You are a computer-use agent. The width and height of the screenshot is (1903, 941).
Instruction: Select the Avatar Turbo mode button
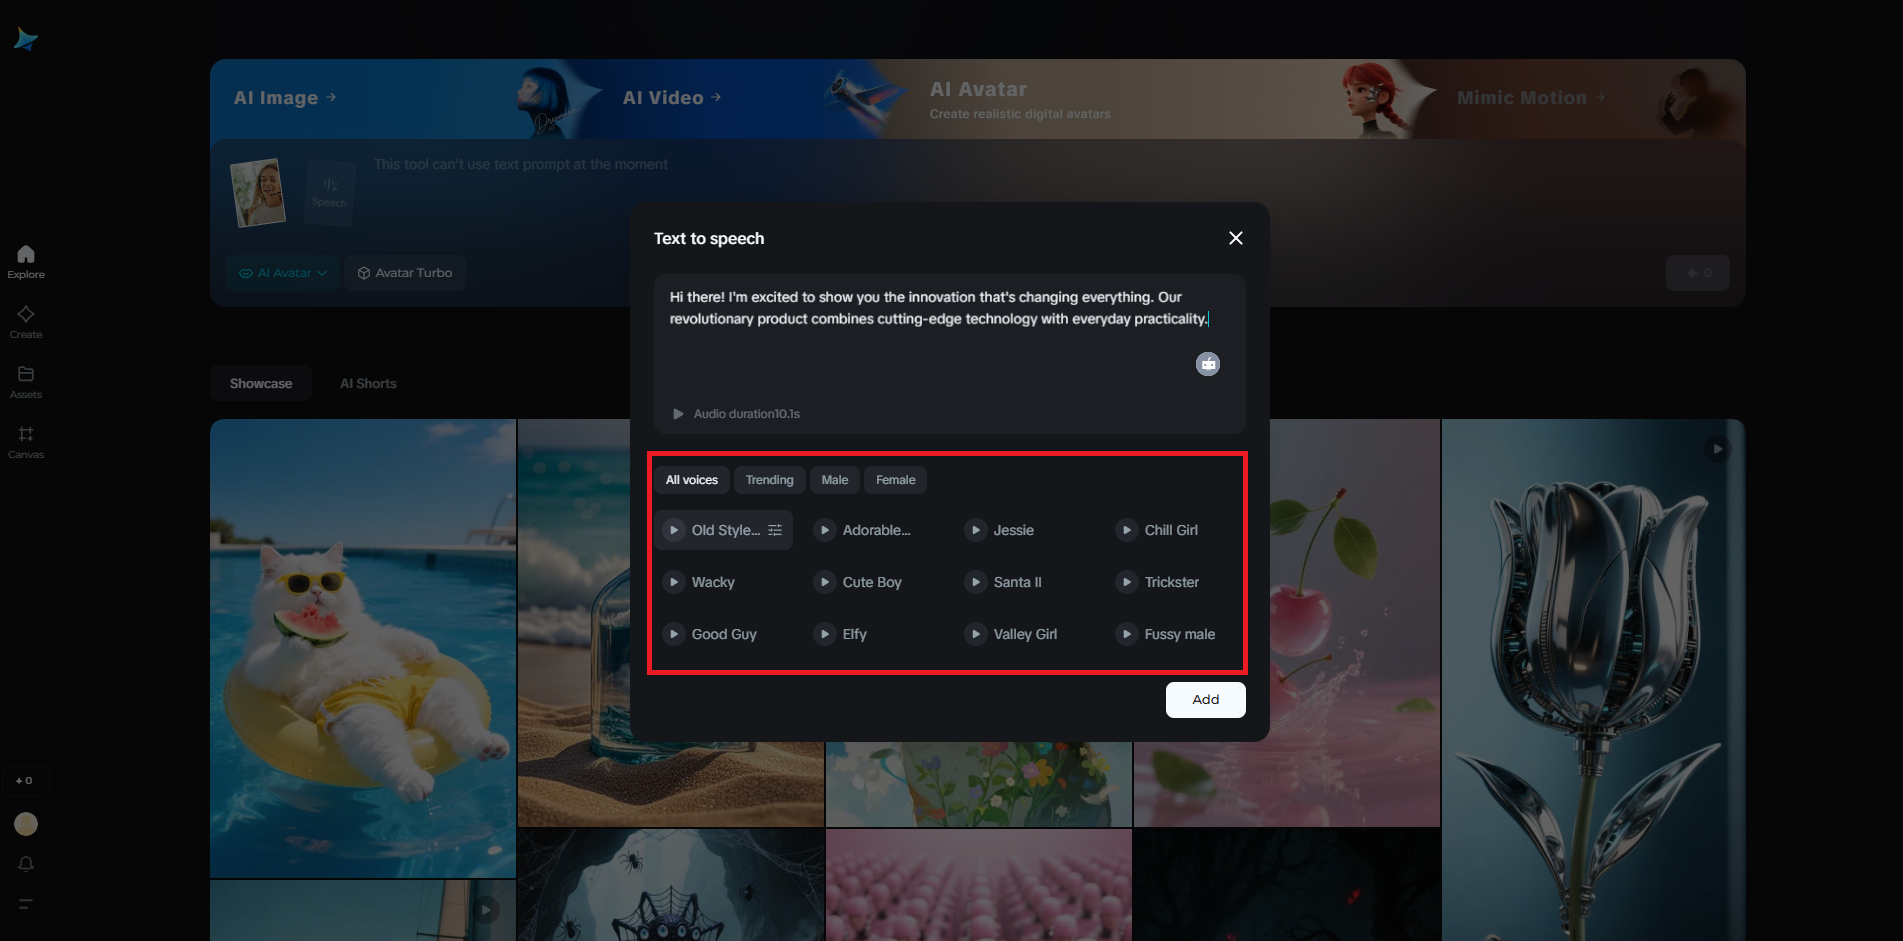coord(404,272)
